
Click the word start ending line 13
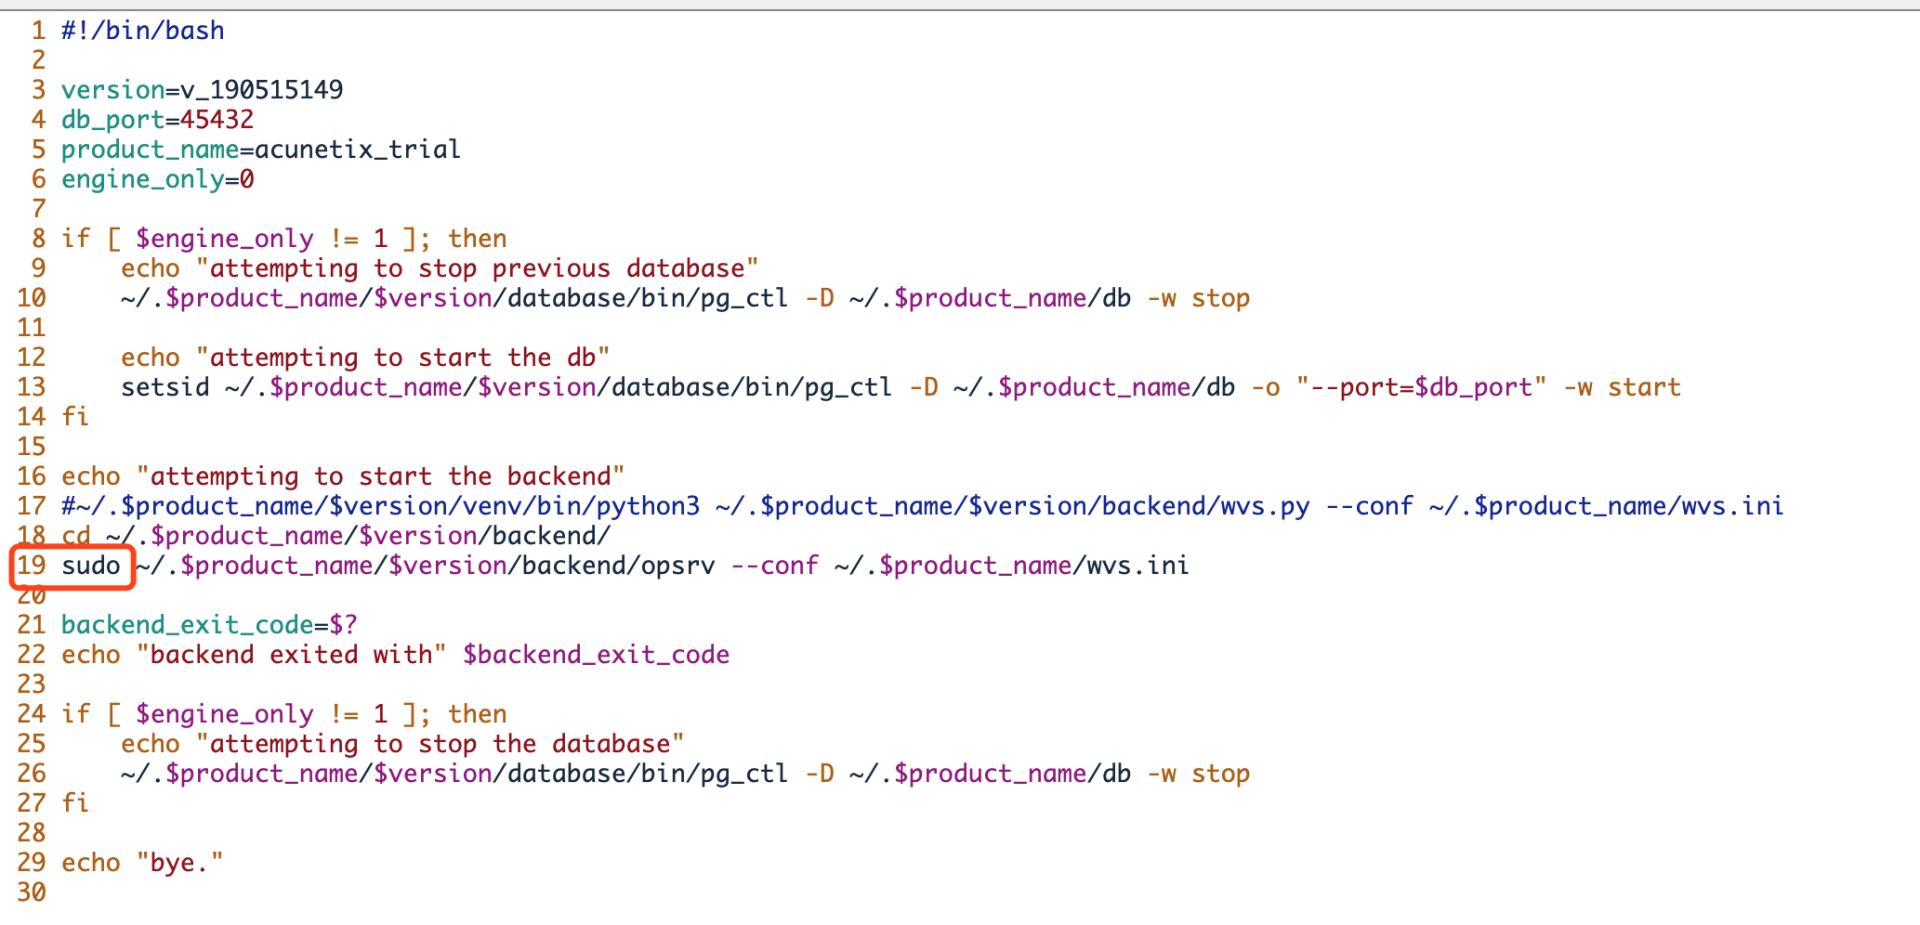click(x=1643, y=388)
